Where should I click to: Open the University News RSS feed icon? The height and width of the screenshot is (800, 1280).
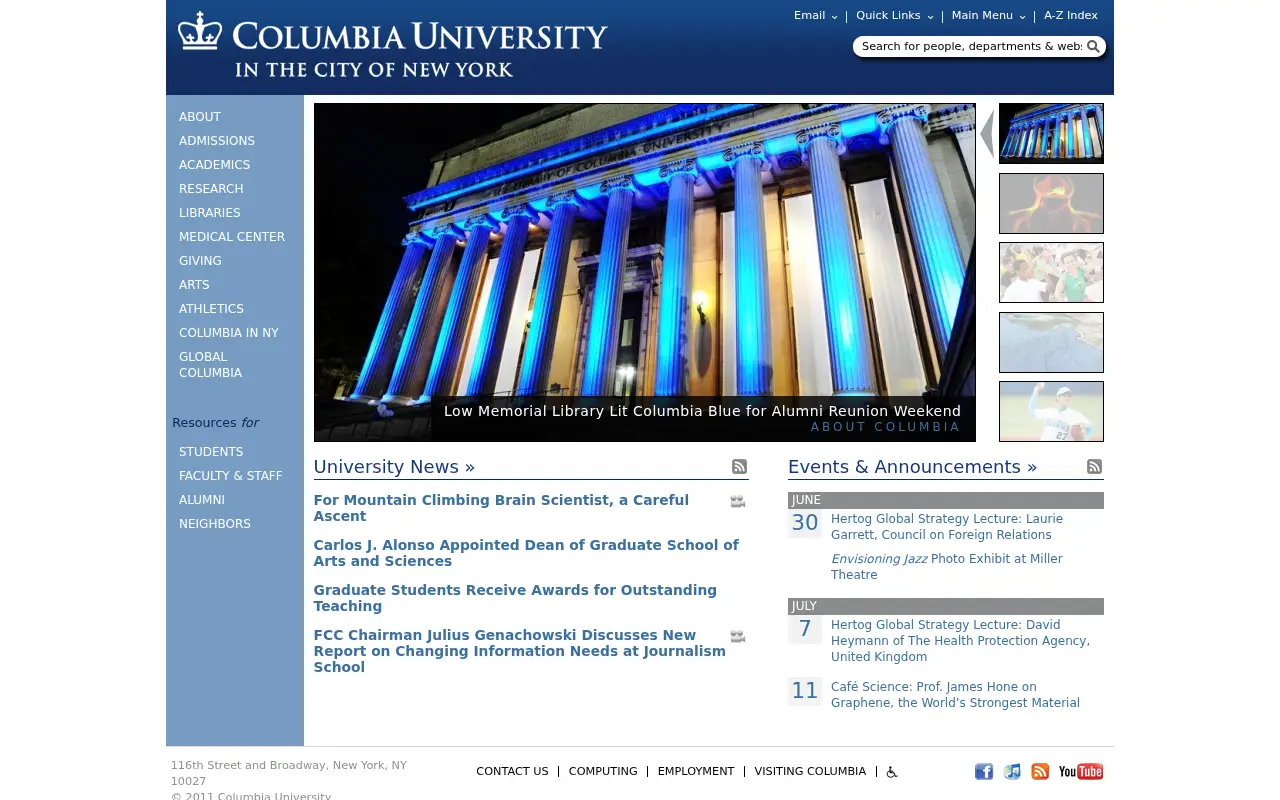click(x=739, y=467)
